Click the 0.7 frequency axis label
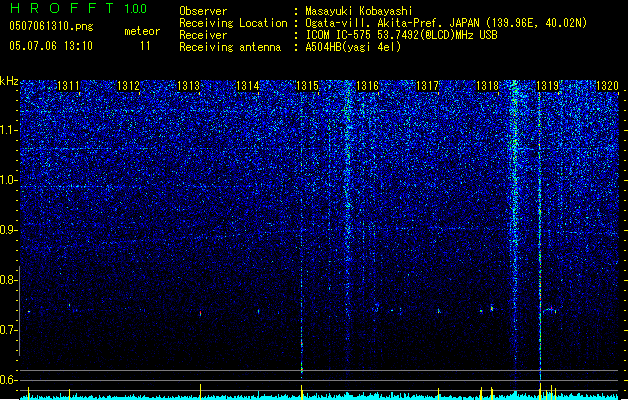Screen dimensions: 629x400 (8, 330)
